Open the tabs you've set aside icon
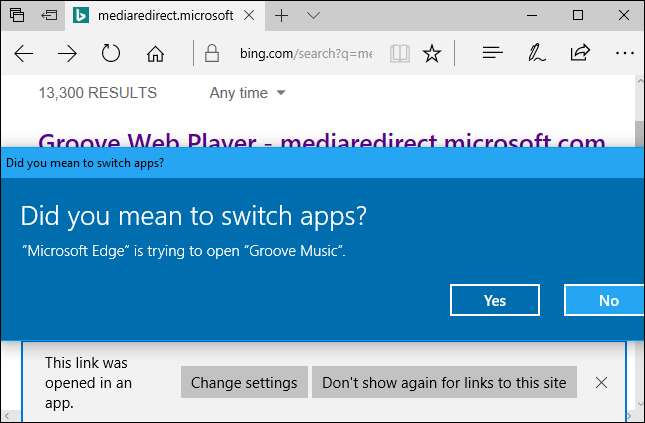The height and width of the screenshot is (423, 645). point(17,16)
